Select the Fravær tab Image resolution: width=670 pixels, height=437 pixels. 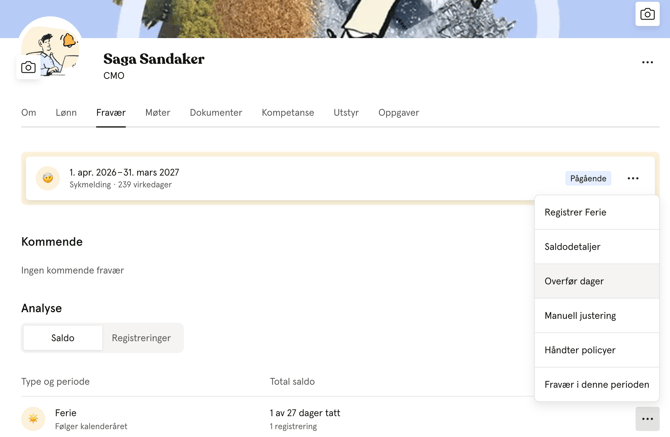[x=111, y=113]
